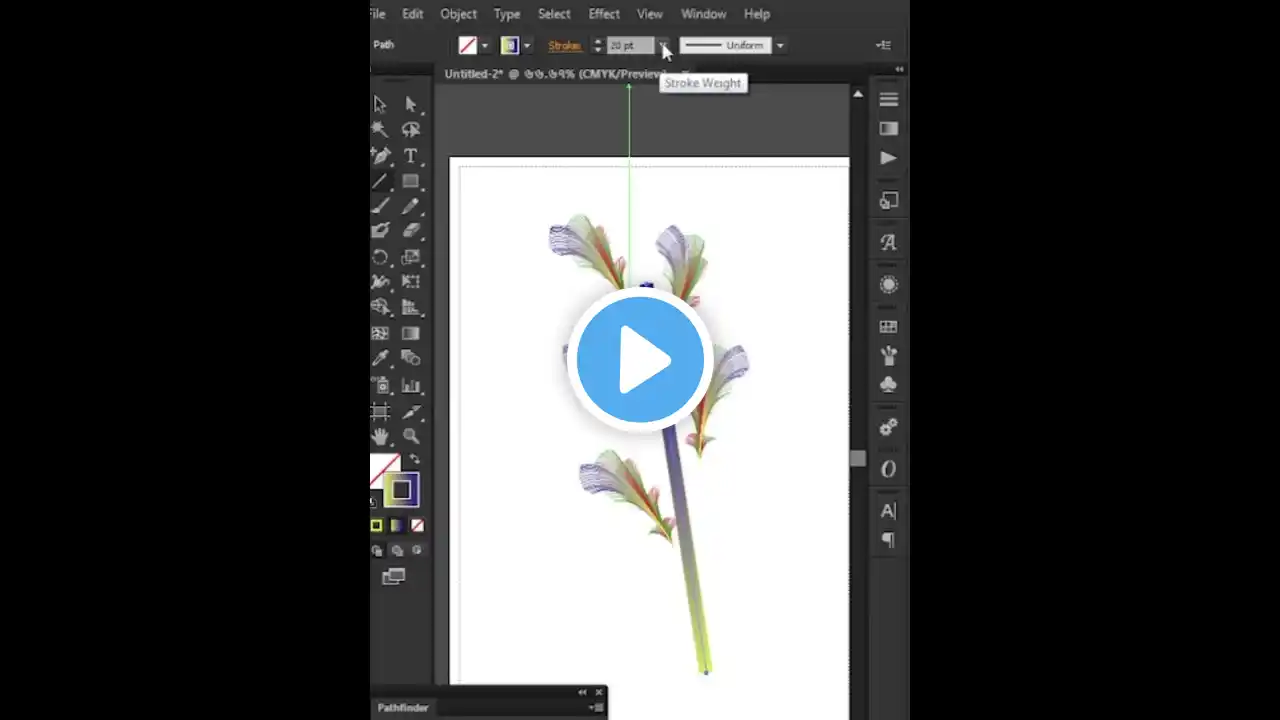Choose the Gradient tool in Tools panel
Image resolution: width=1280 pixels, height=720 pixels.
pyautogui.click(x=410, y=333)
